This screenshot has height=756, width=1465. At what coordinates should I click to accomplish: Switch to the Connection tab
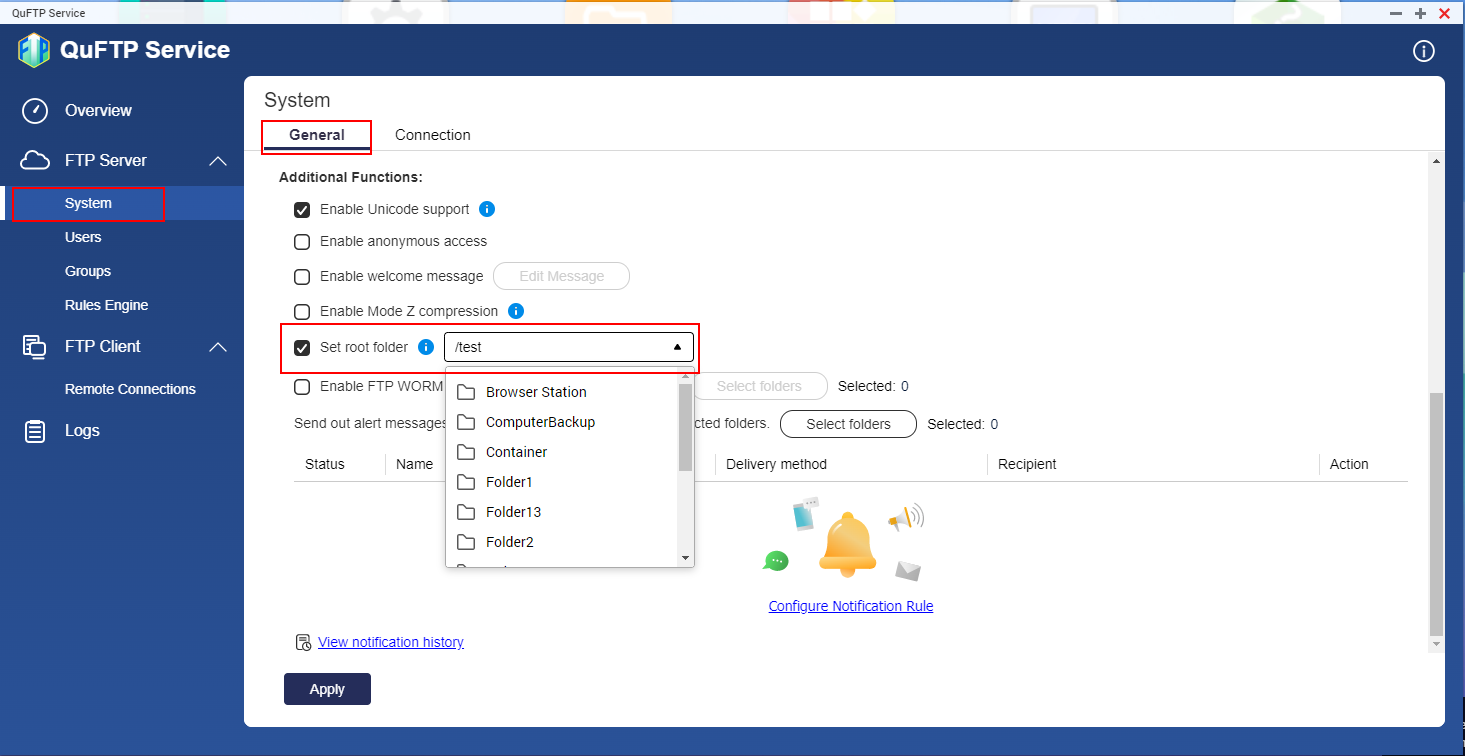[433, 135]
